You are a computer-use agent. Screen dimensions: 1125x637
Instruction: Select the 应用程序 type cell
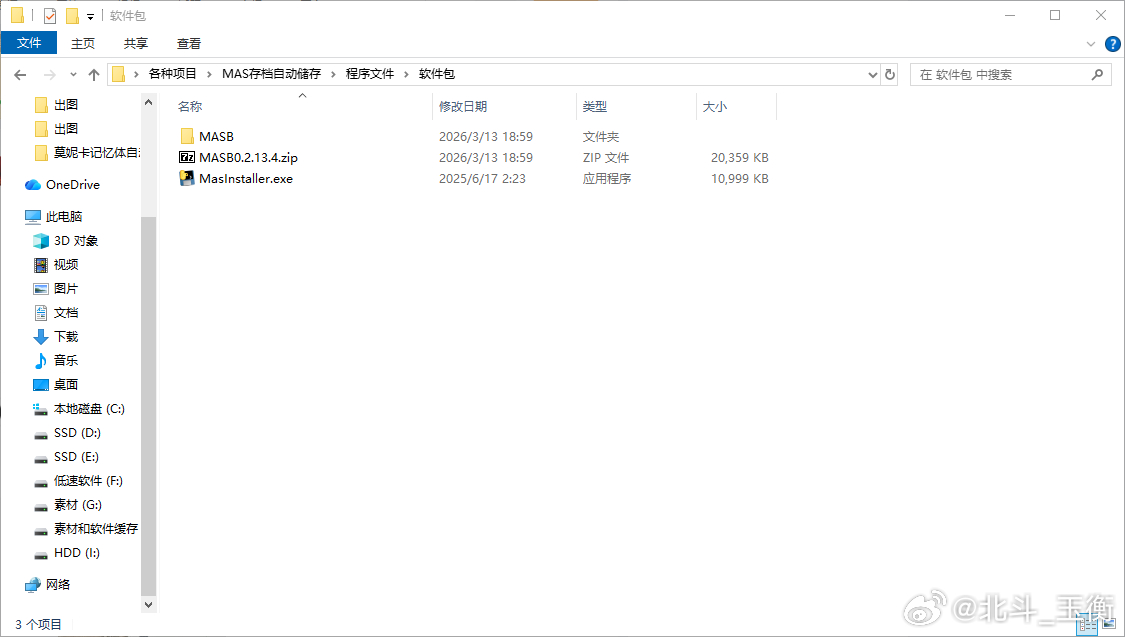click(x=607, y=179)
